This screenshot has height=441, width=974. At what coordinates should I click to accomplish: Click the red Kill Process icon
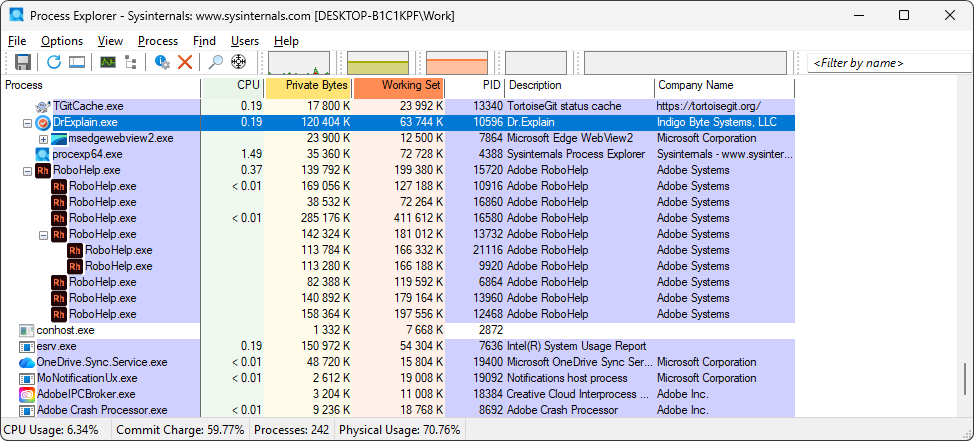185,62
